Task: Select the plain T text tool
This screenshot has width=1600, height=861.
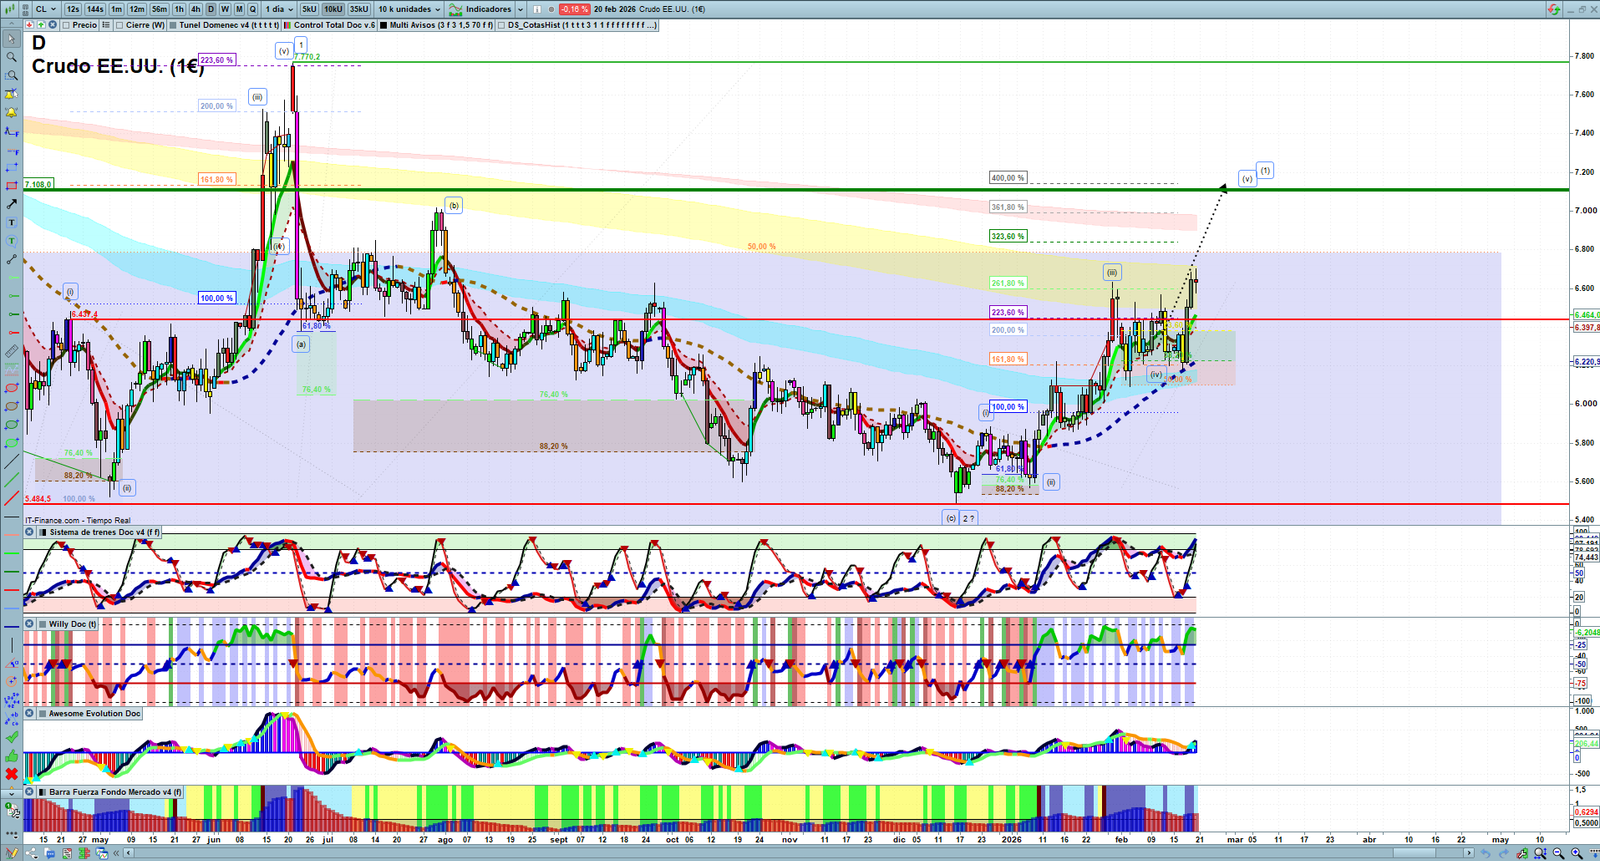Action: (12, 222)
